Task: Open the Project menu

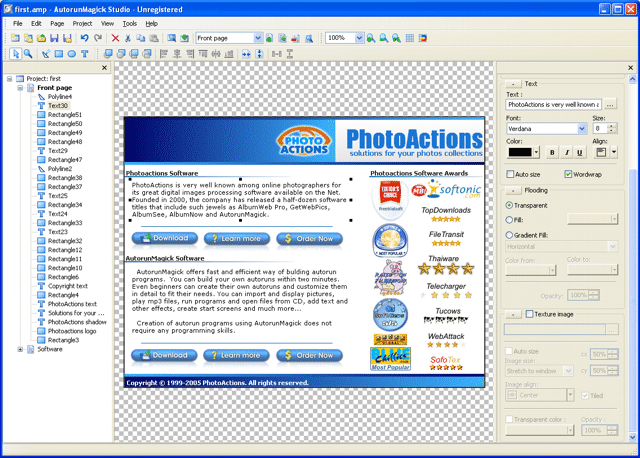Action: (x=82, y=24)
